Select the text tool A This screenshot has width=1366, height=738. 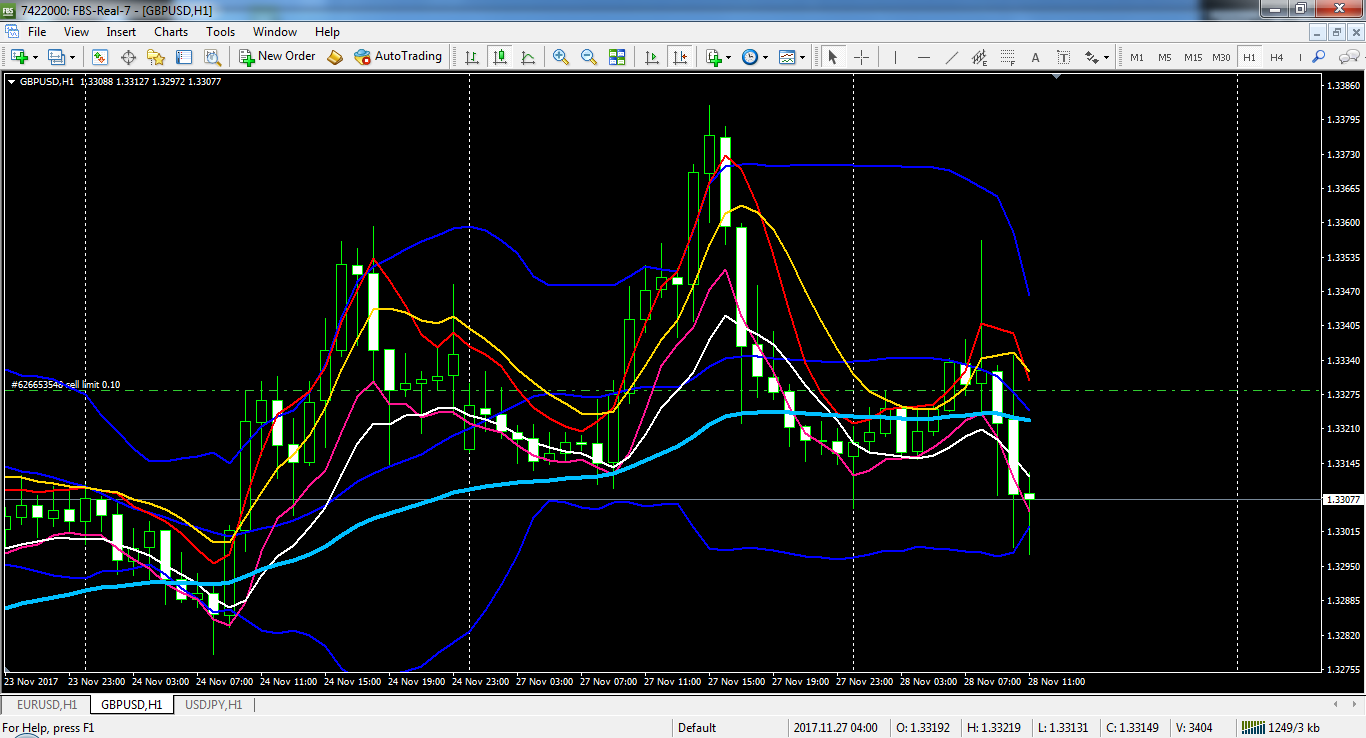[1035, 57]
